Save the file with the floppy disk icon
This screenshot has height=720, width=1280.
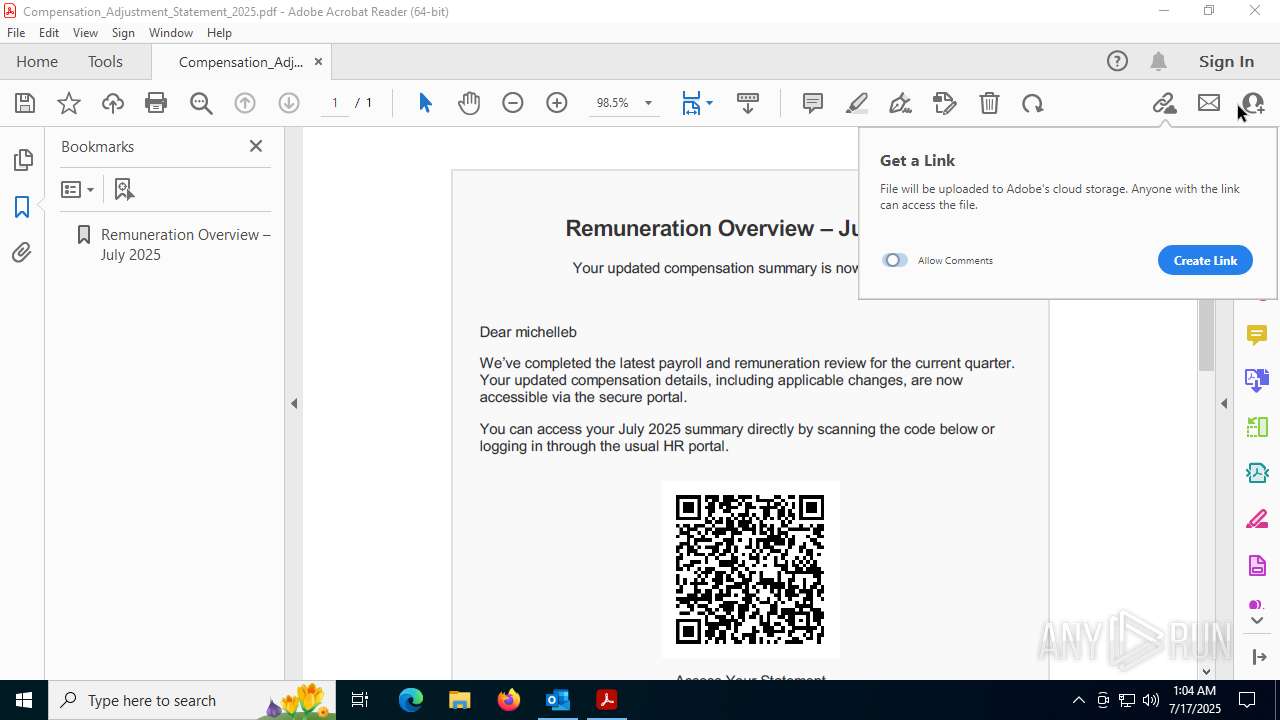click(25, 103)
